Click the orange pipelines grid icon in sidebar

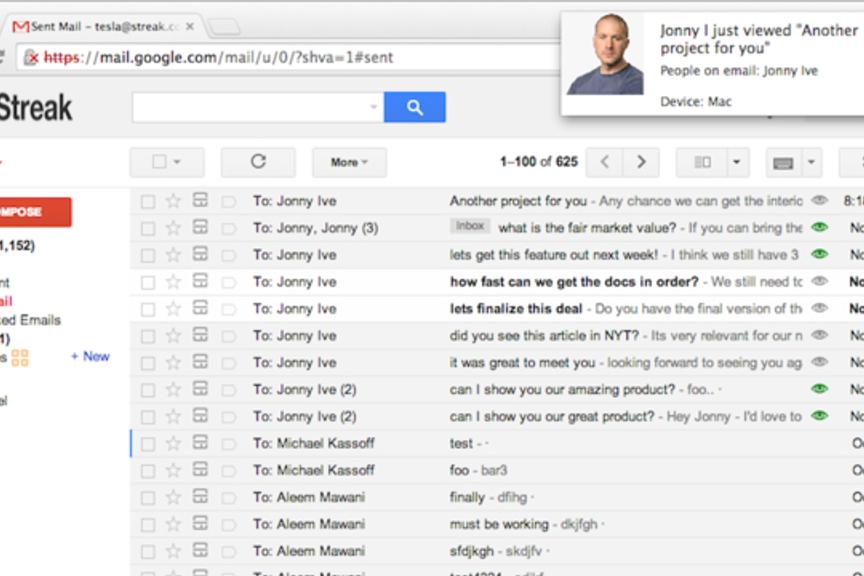click(x=20, y=358)
